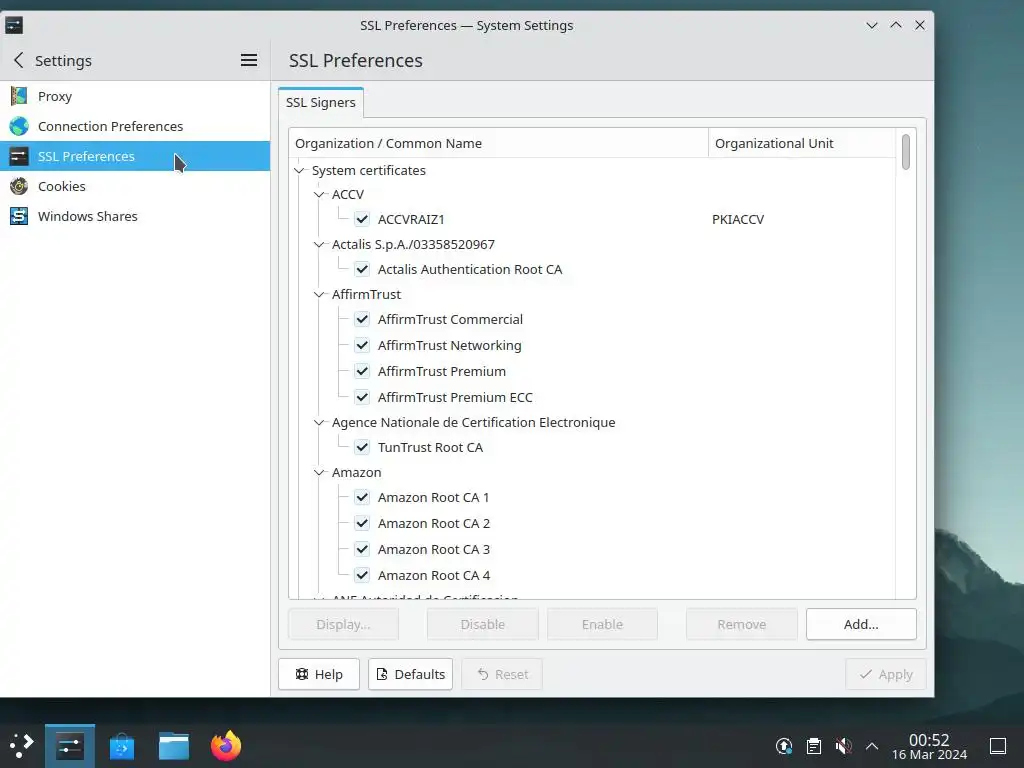The width and height of the screenshot is (1024, 768).
Task: Toggle the Amazon Root CA 2 checkbox
Action: (x=362, y=524)
